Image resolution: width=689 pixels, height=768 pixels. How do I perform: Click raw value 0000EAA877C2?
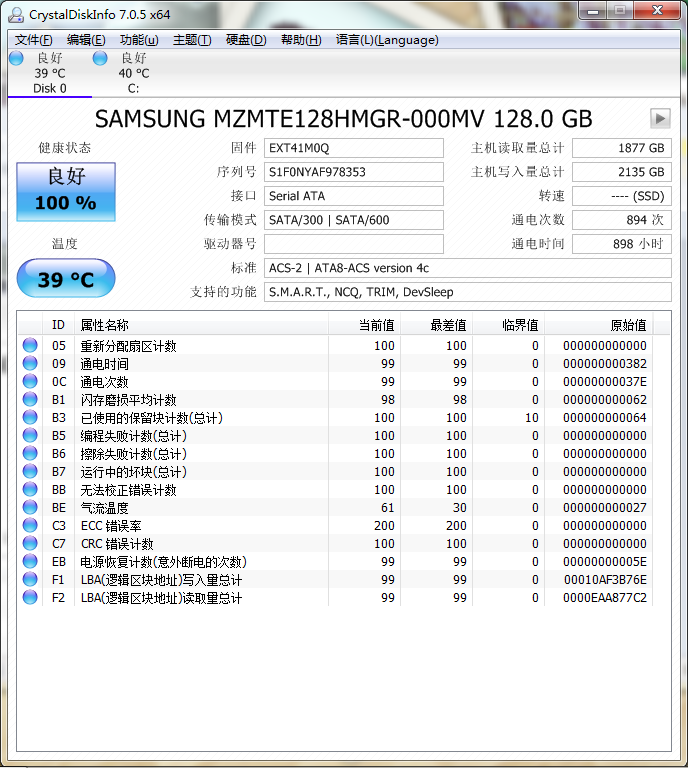tap(605, 598)
